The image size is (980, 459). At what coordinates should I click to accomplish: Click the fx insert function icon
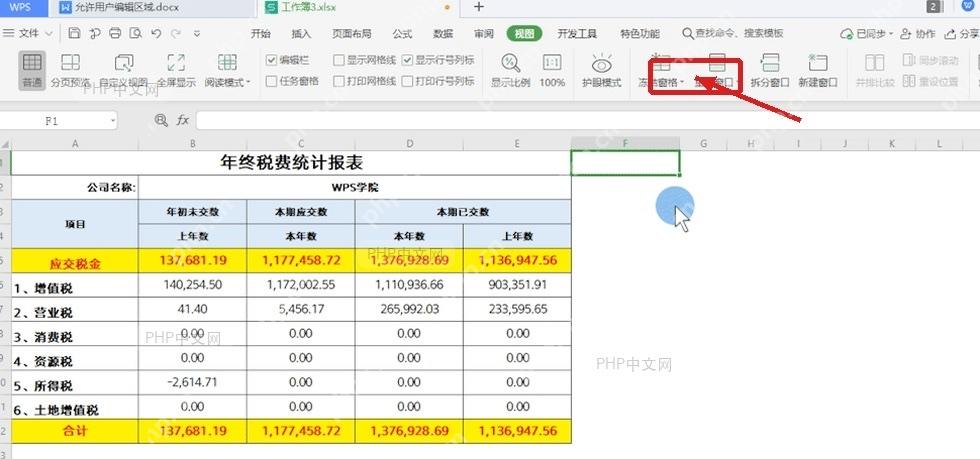182,120
